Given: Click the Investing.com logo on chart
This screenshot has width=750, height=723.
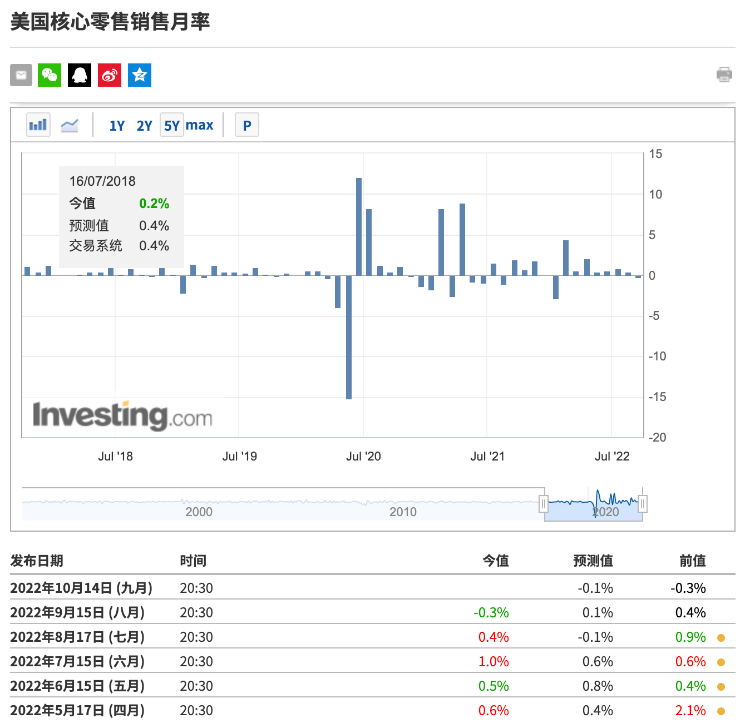Looking at the screenshot, I should coord(122,415).
